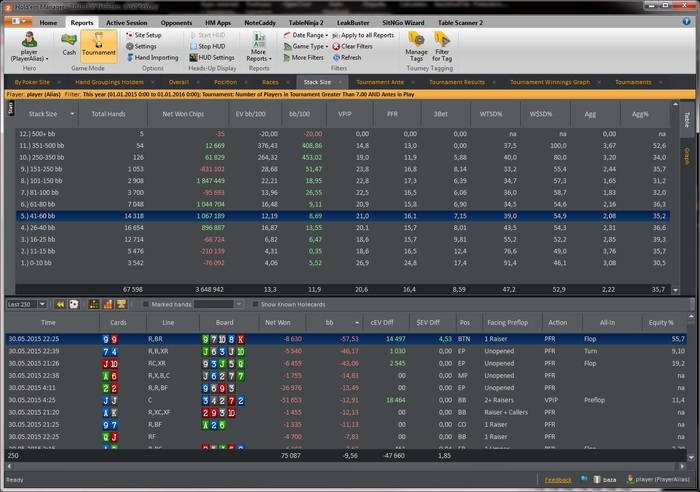Click the orange bar chart icon
The height and width of the screenshot is (492, 700).
[108, 304]
